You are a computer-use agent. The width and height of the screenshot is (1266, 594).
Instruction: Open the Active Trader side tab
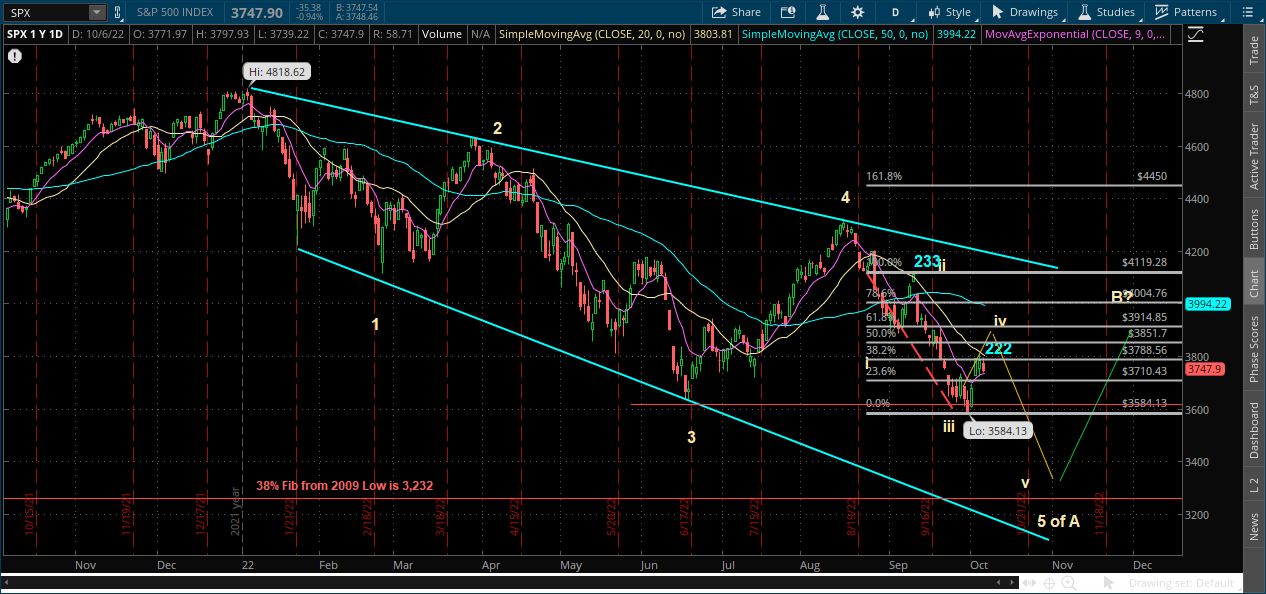click(1254, 157)
